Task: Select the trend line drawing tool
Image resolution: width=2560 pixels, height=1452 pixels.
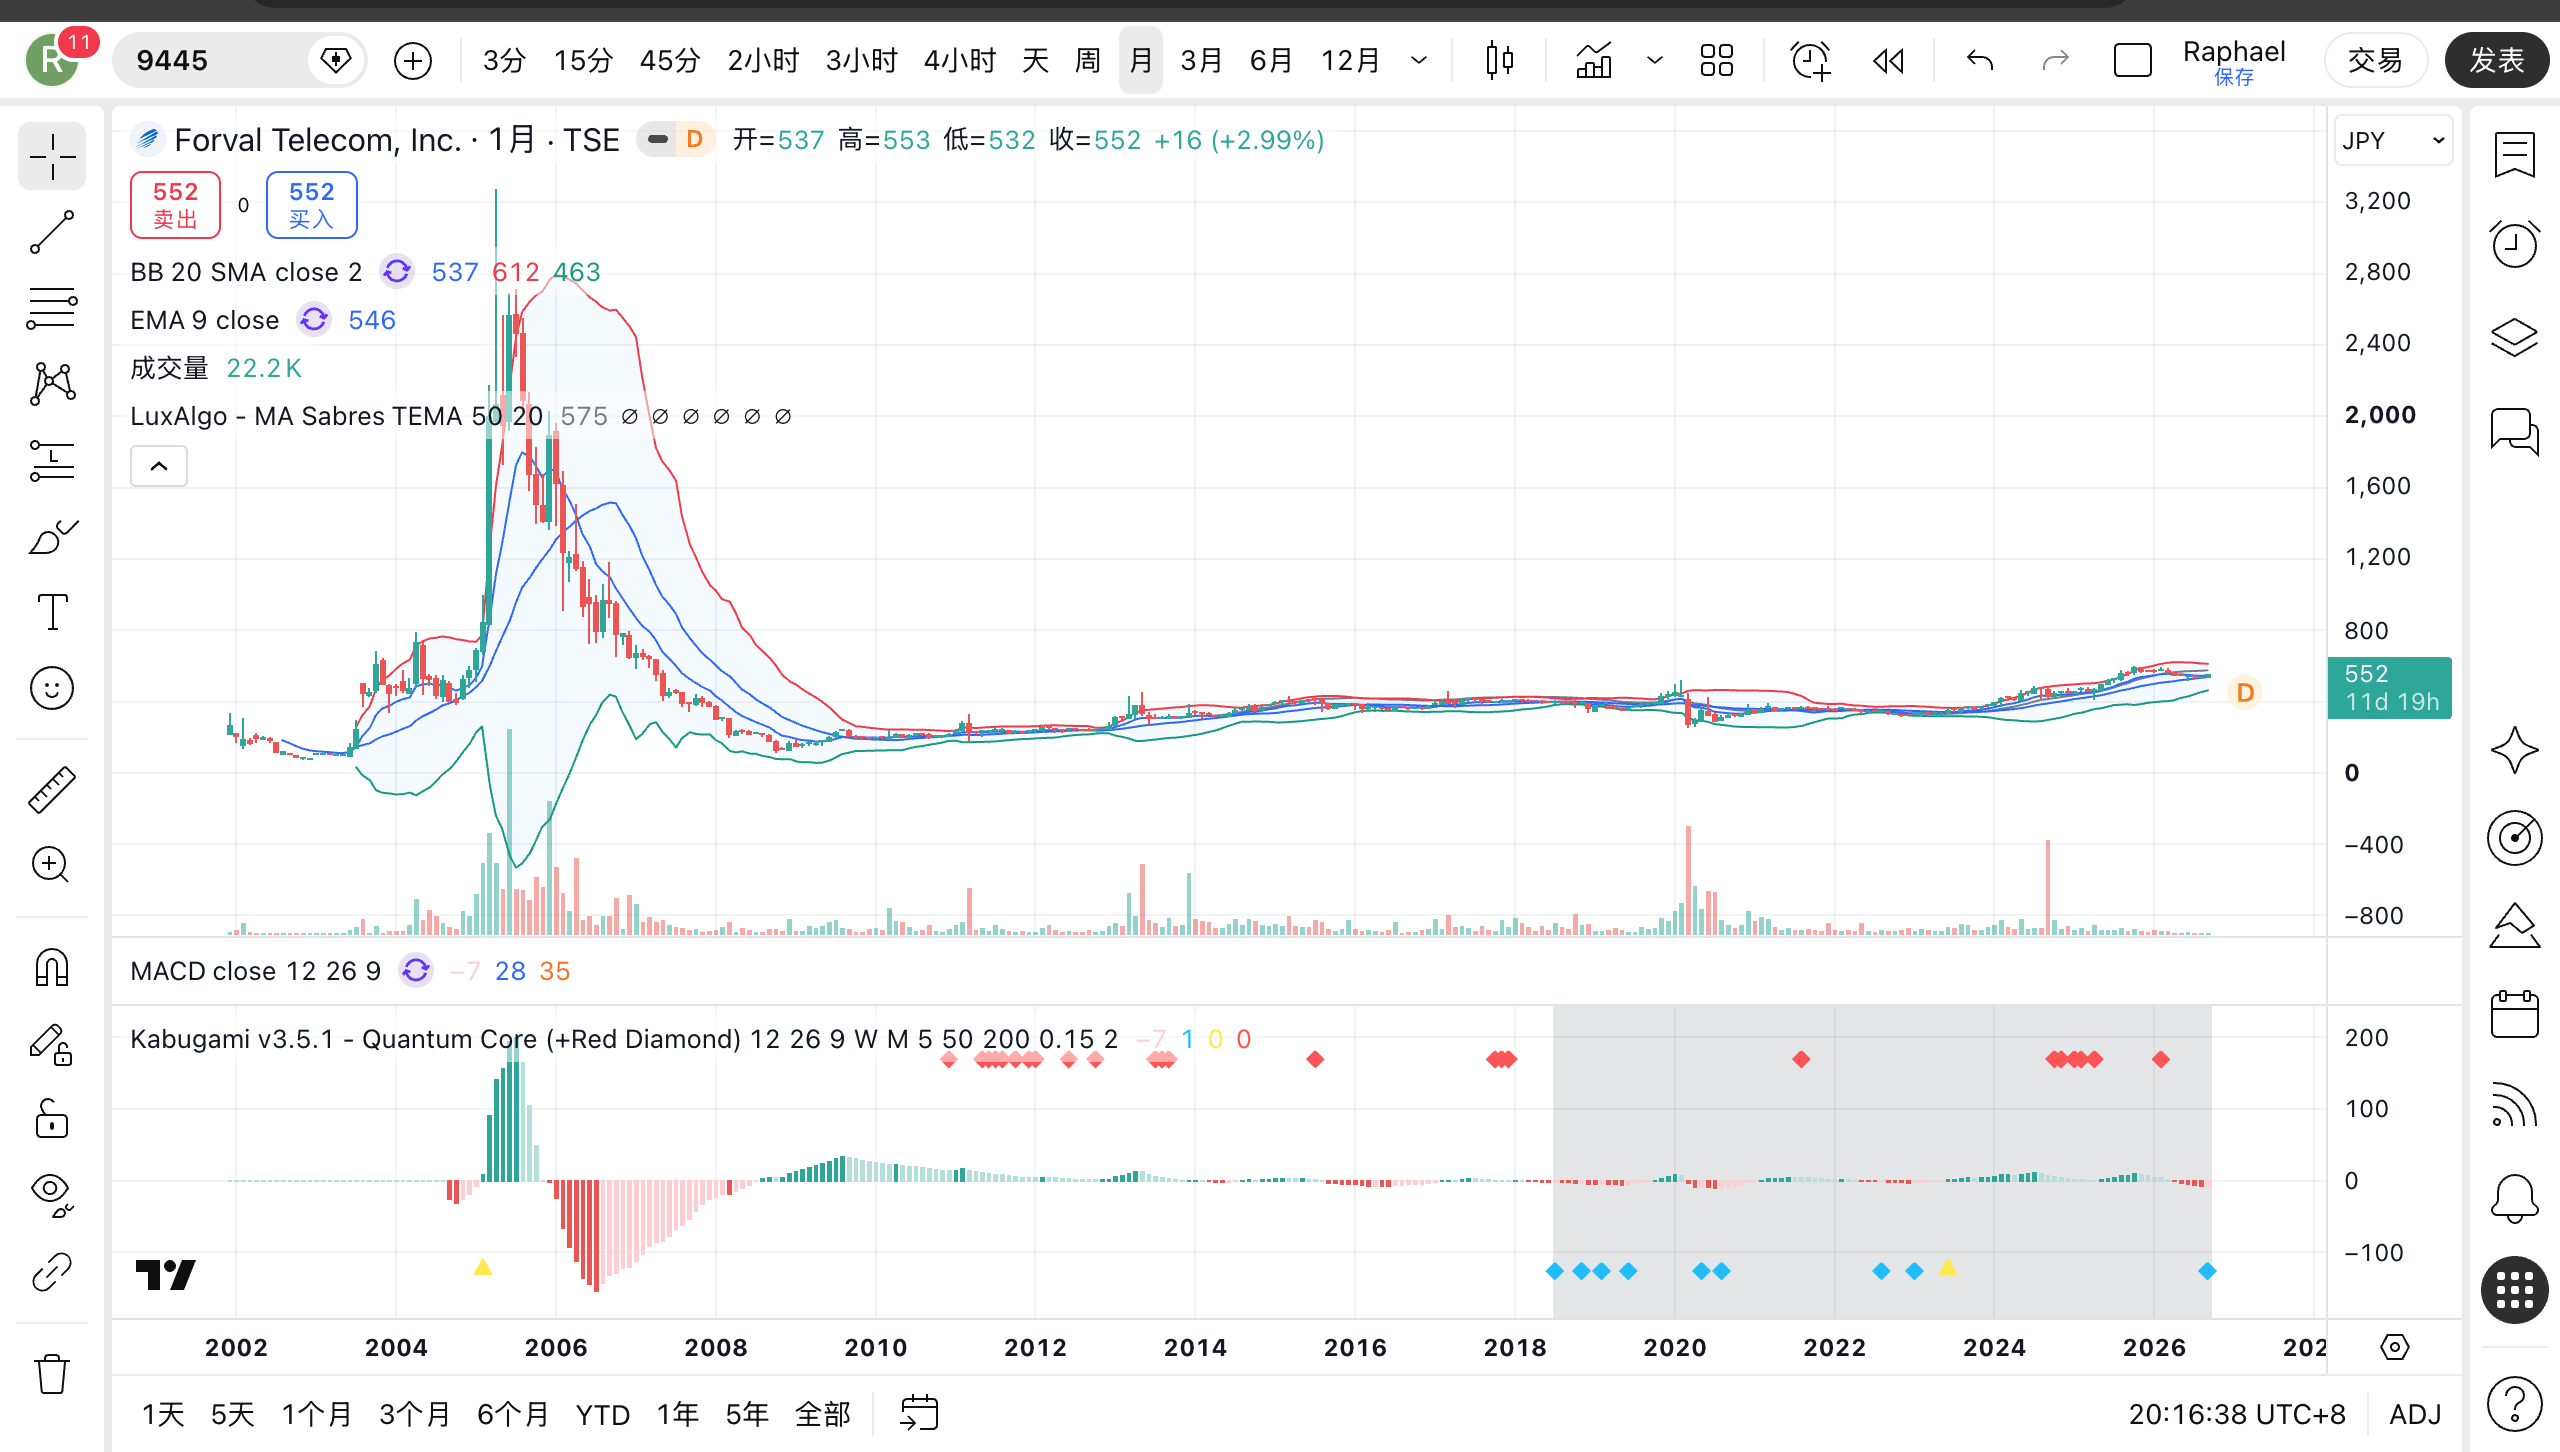Action: [x=52, y=232]
